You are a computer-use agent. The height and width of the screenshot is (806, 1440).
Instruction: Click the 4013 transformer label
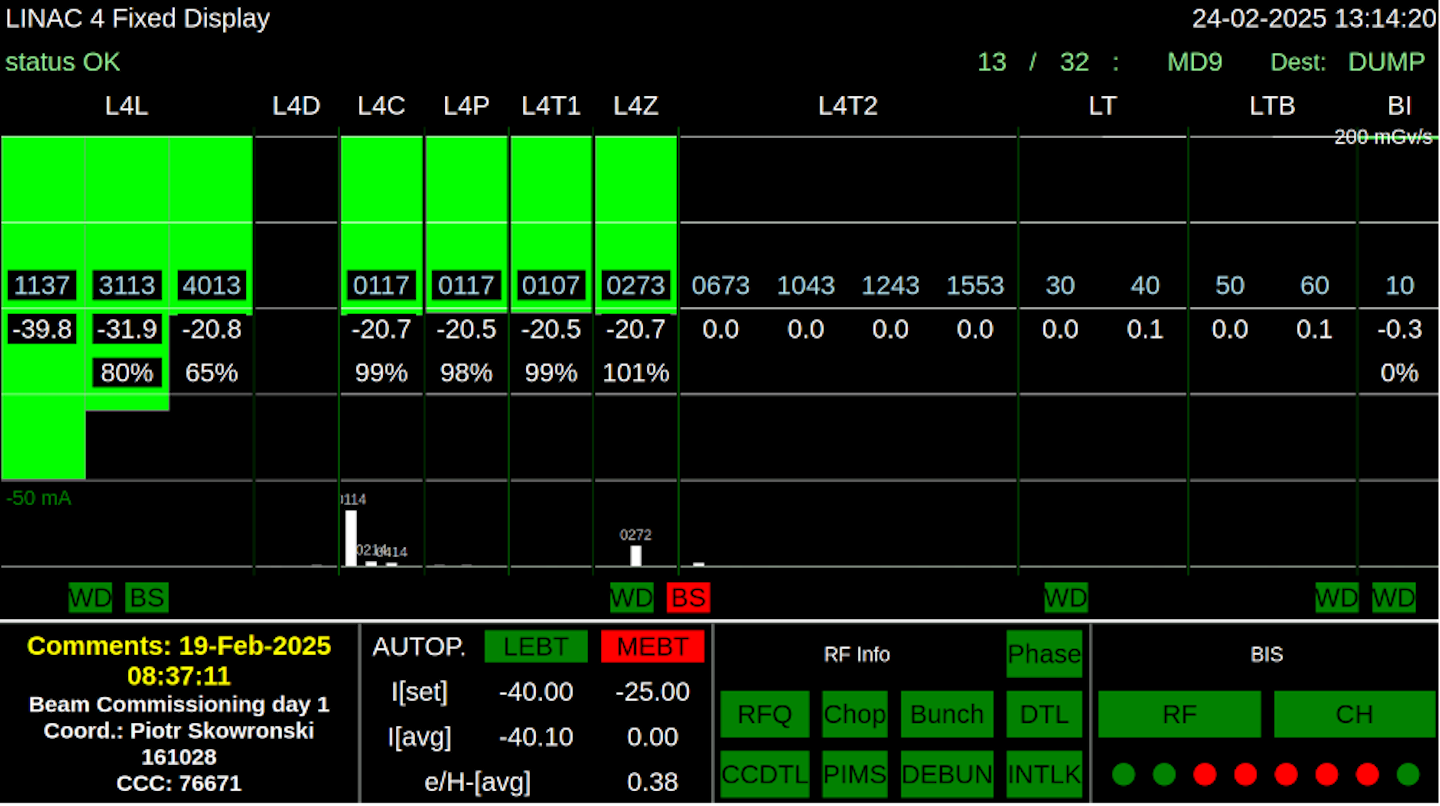pos(211,285)
